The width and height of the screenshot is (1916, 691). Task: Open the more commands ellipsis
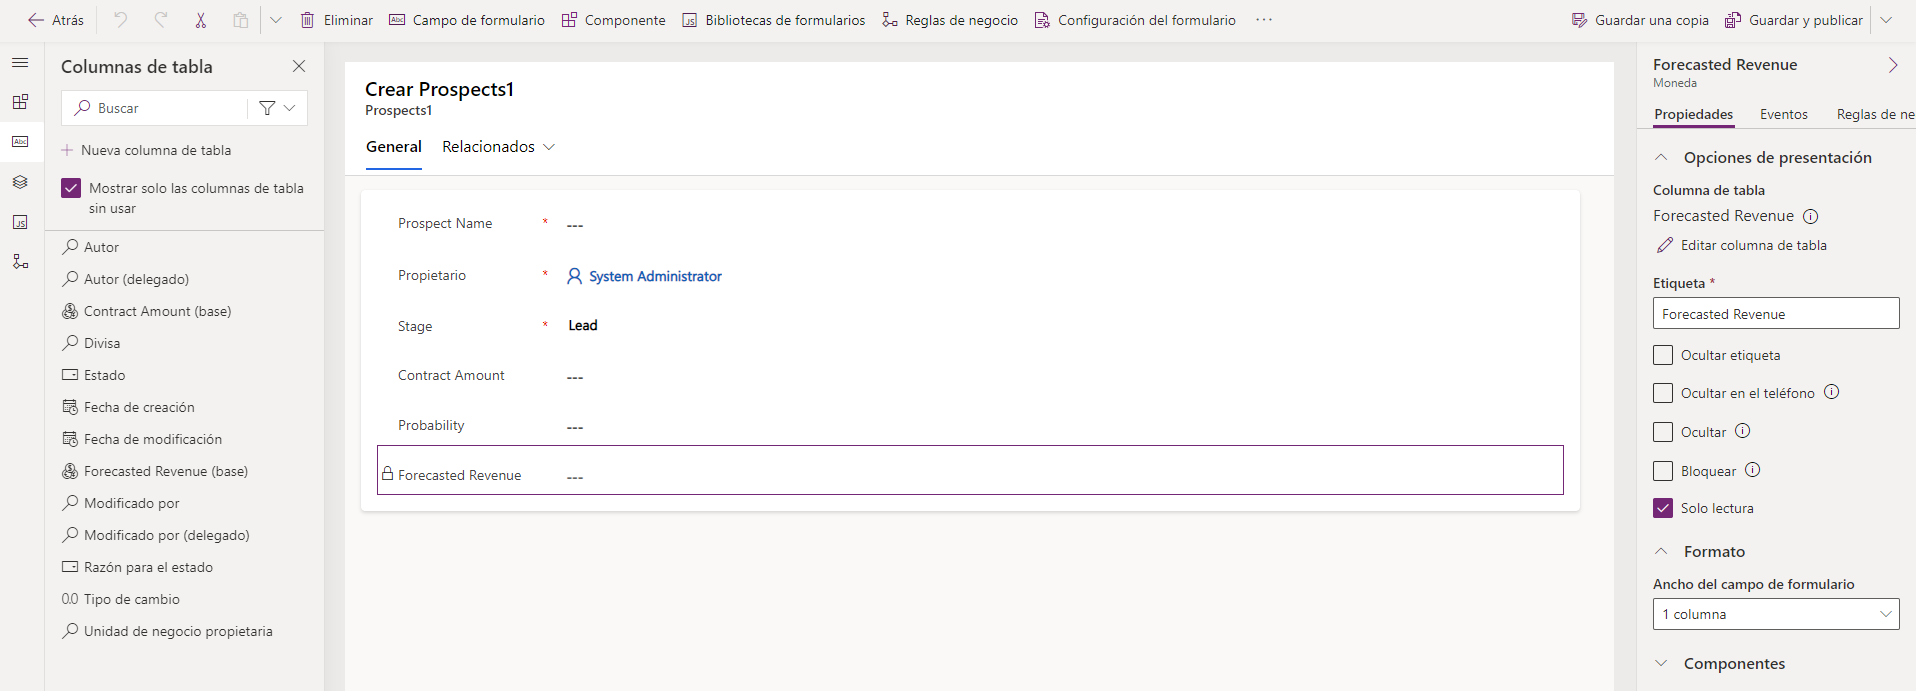tap(1264, 20)
